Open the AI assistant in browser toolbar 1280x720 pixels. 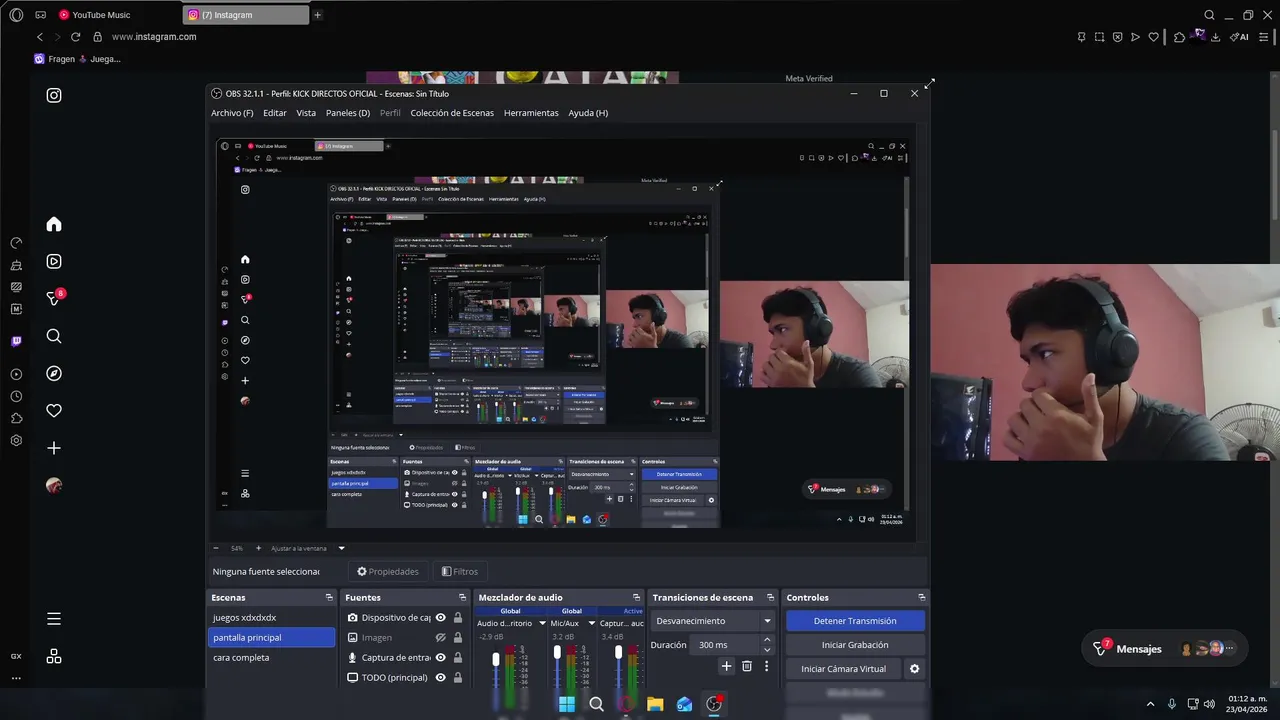pos(1239,37)
